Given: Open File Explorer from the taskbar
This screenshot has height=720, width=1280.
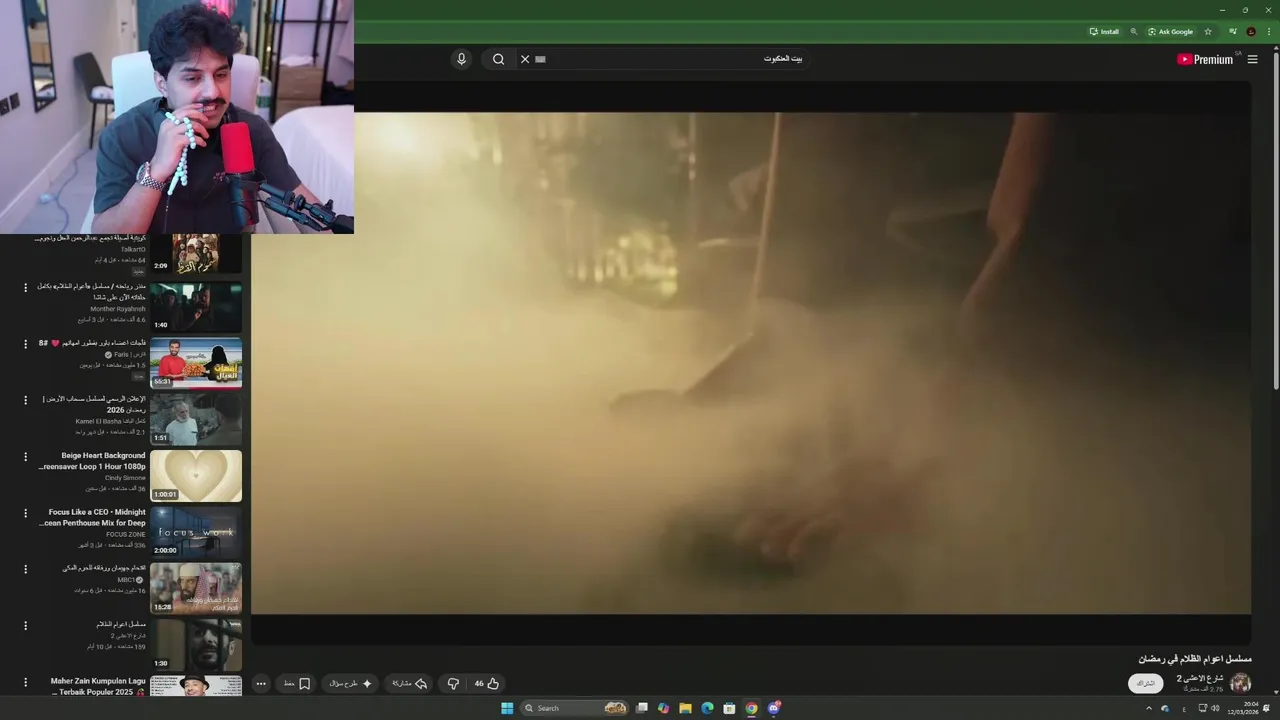Looking at the screenshot, I should pyautogui.click(x=685, y=708).
